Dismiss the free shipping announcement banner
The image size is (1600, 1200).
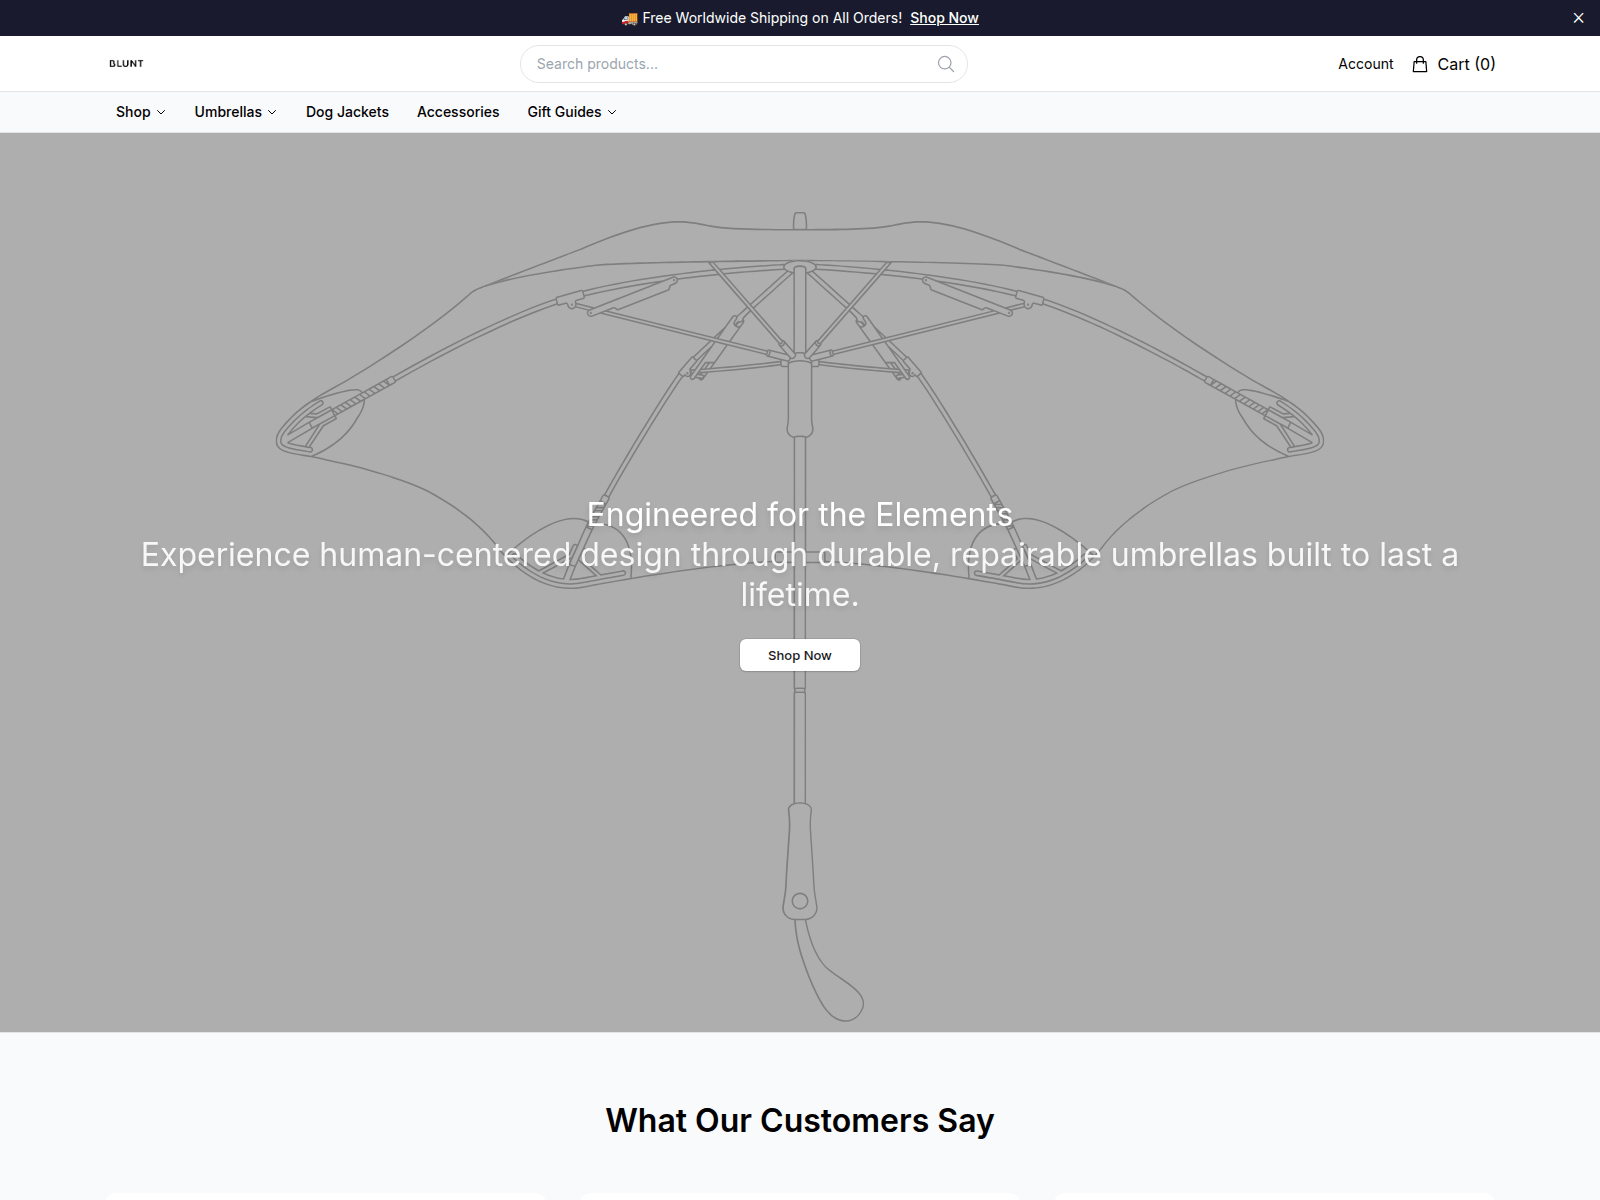1578,18
